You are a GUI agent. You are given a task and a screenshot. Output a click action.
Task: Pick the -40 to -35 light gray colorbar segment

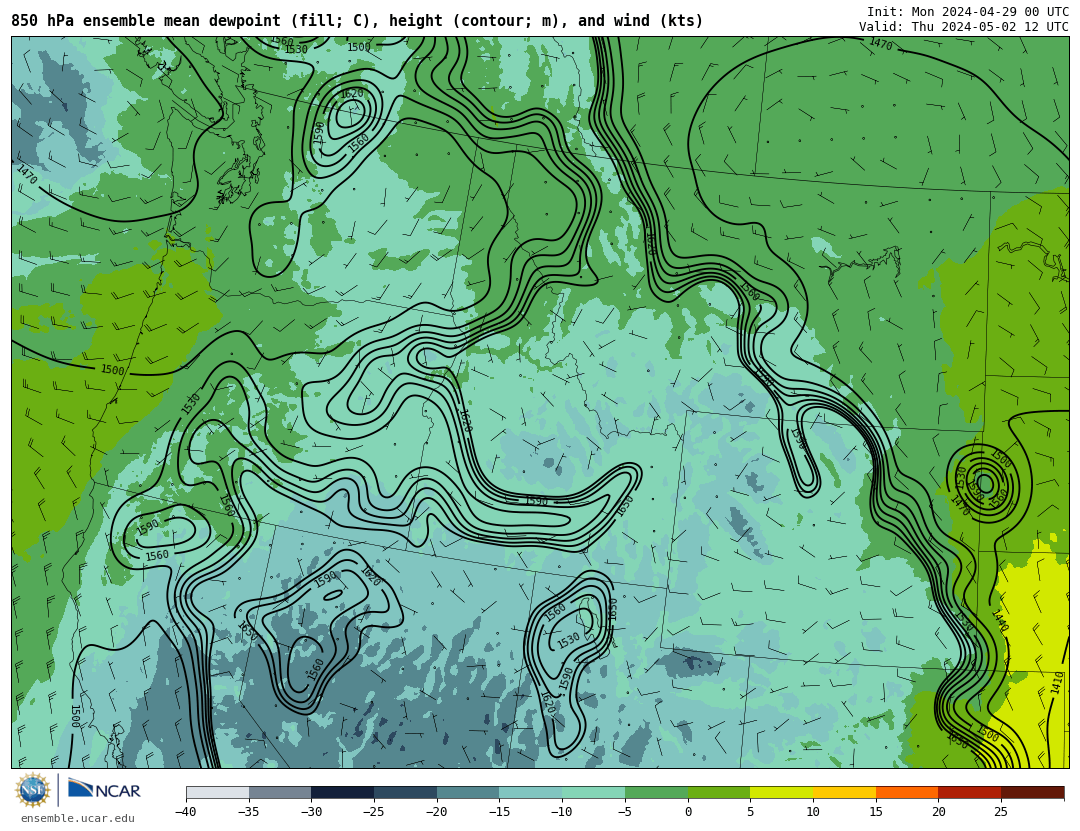click(218, 792)
